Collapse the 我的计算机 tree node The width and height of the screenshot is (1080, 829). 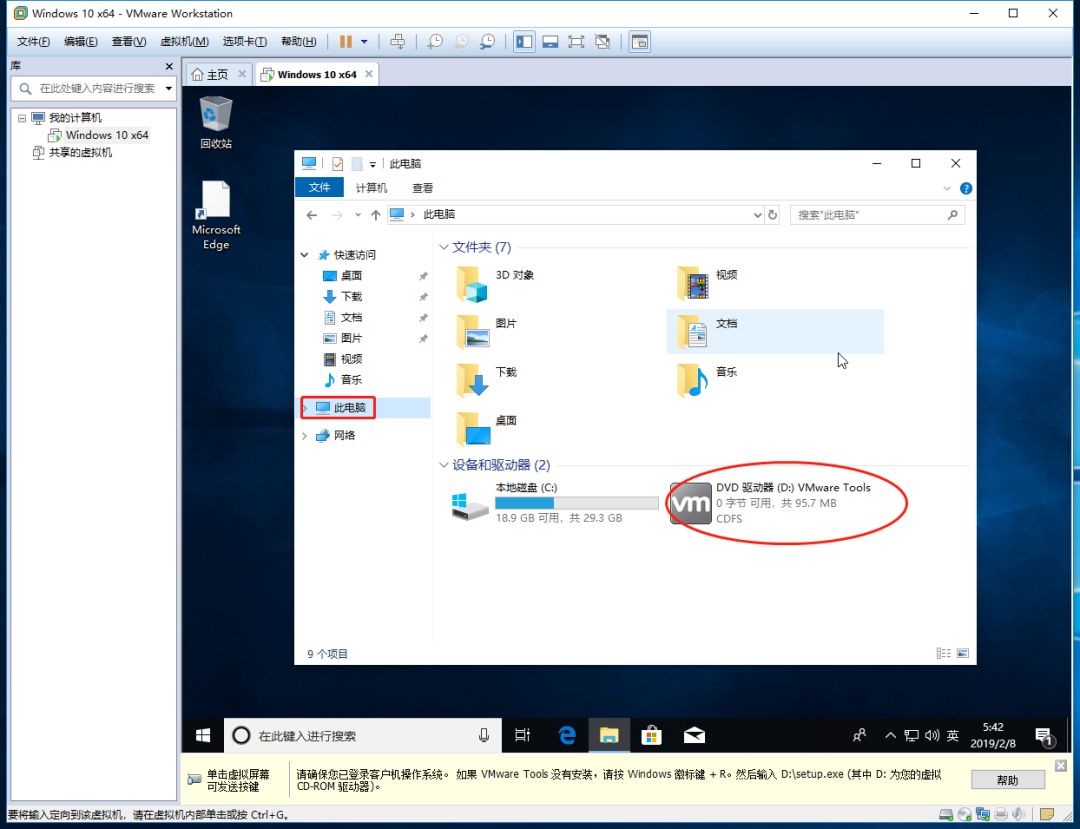coord(22,118)
